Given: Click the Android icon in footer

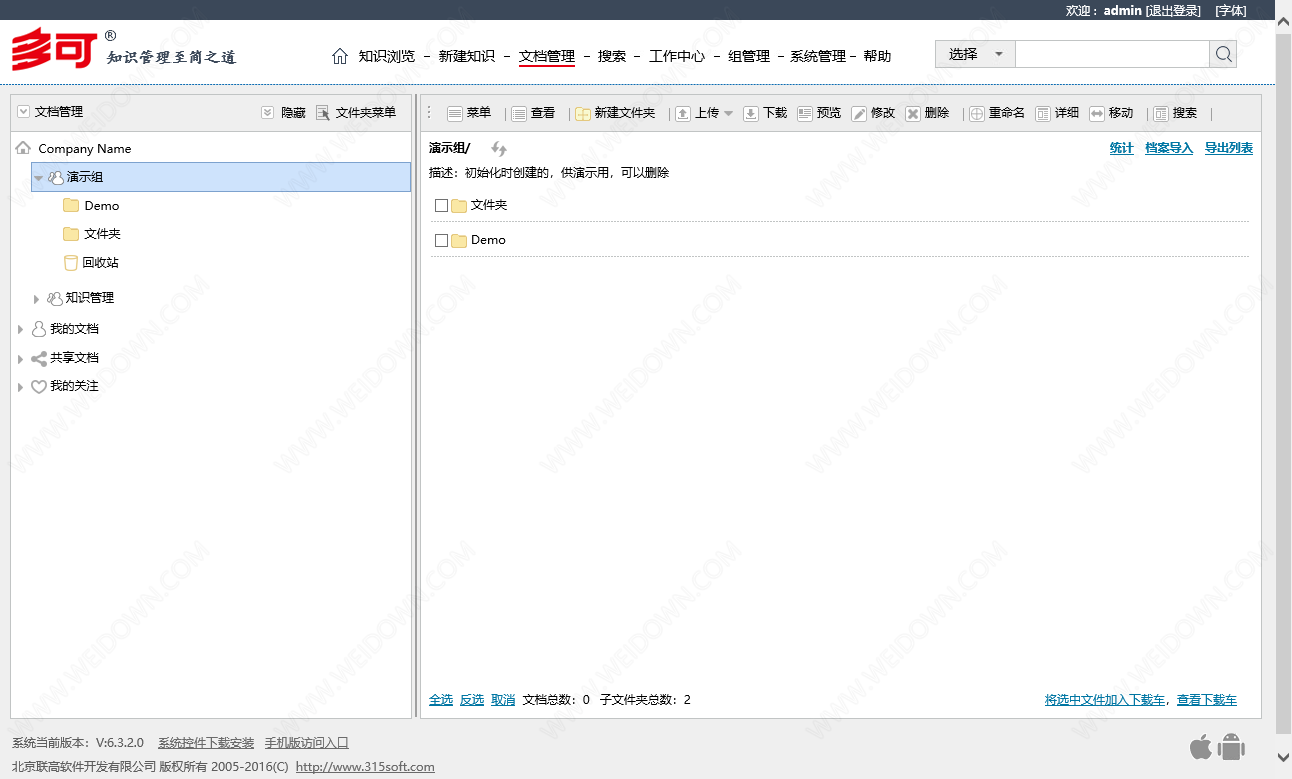Looking at the screenshot, I should pyautogui.click(x=1231, y=746).
